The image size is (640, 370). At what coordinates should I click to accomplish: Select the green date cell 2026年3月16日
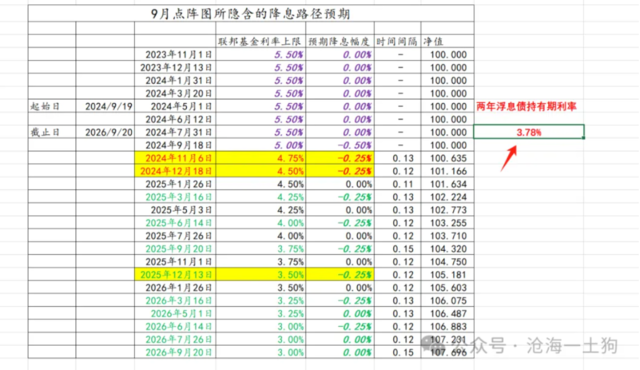click(x=175, y=301)
